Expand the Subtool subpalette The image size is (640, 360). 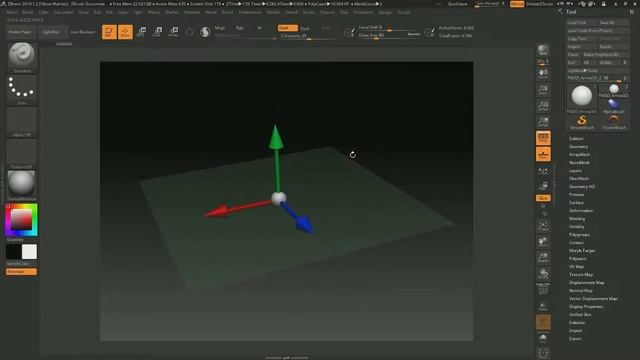click(x=576, y=139)
